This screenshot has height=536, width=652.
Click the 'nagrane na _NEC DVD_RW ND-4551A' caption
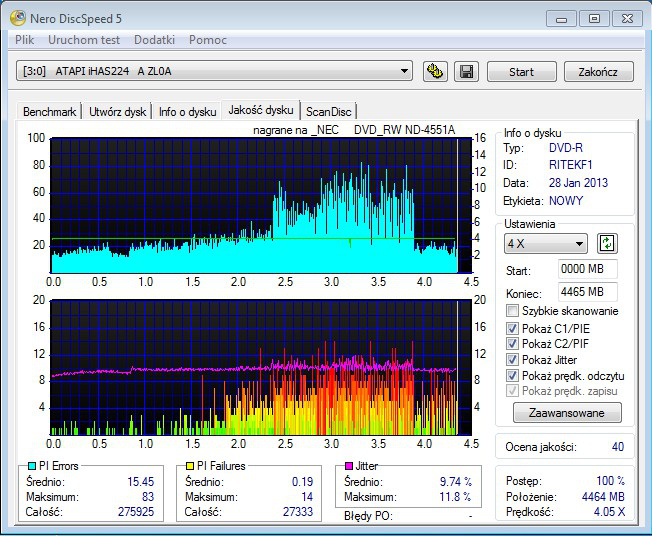coord(354,130)
